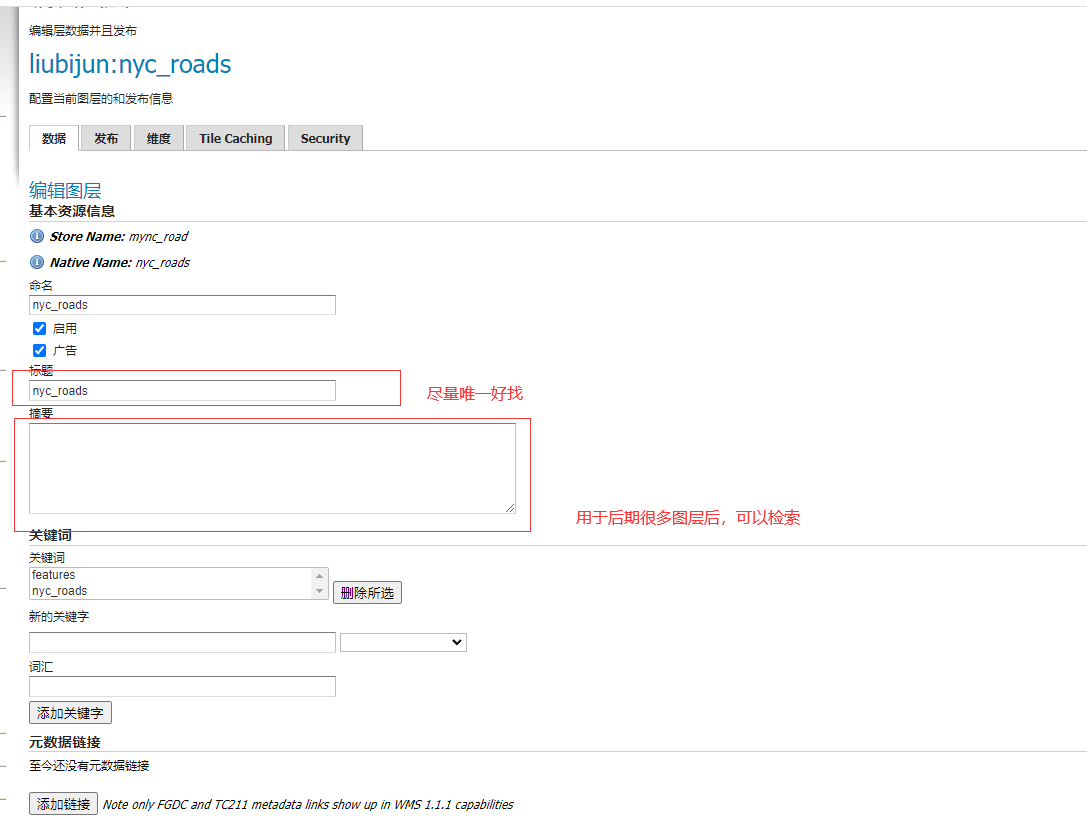Click the keyword list down arrow

click(x=320, y=591)
